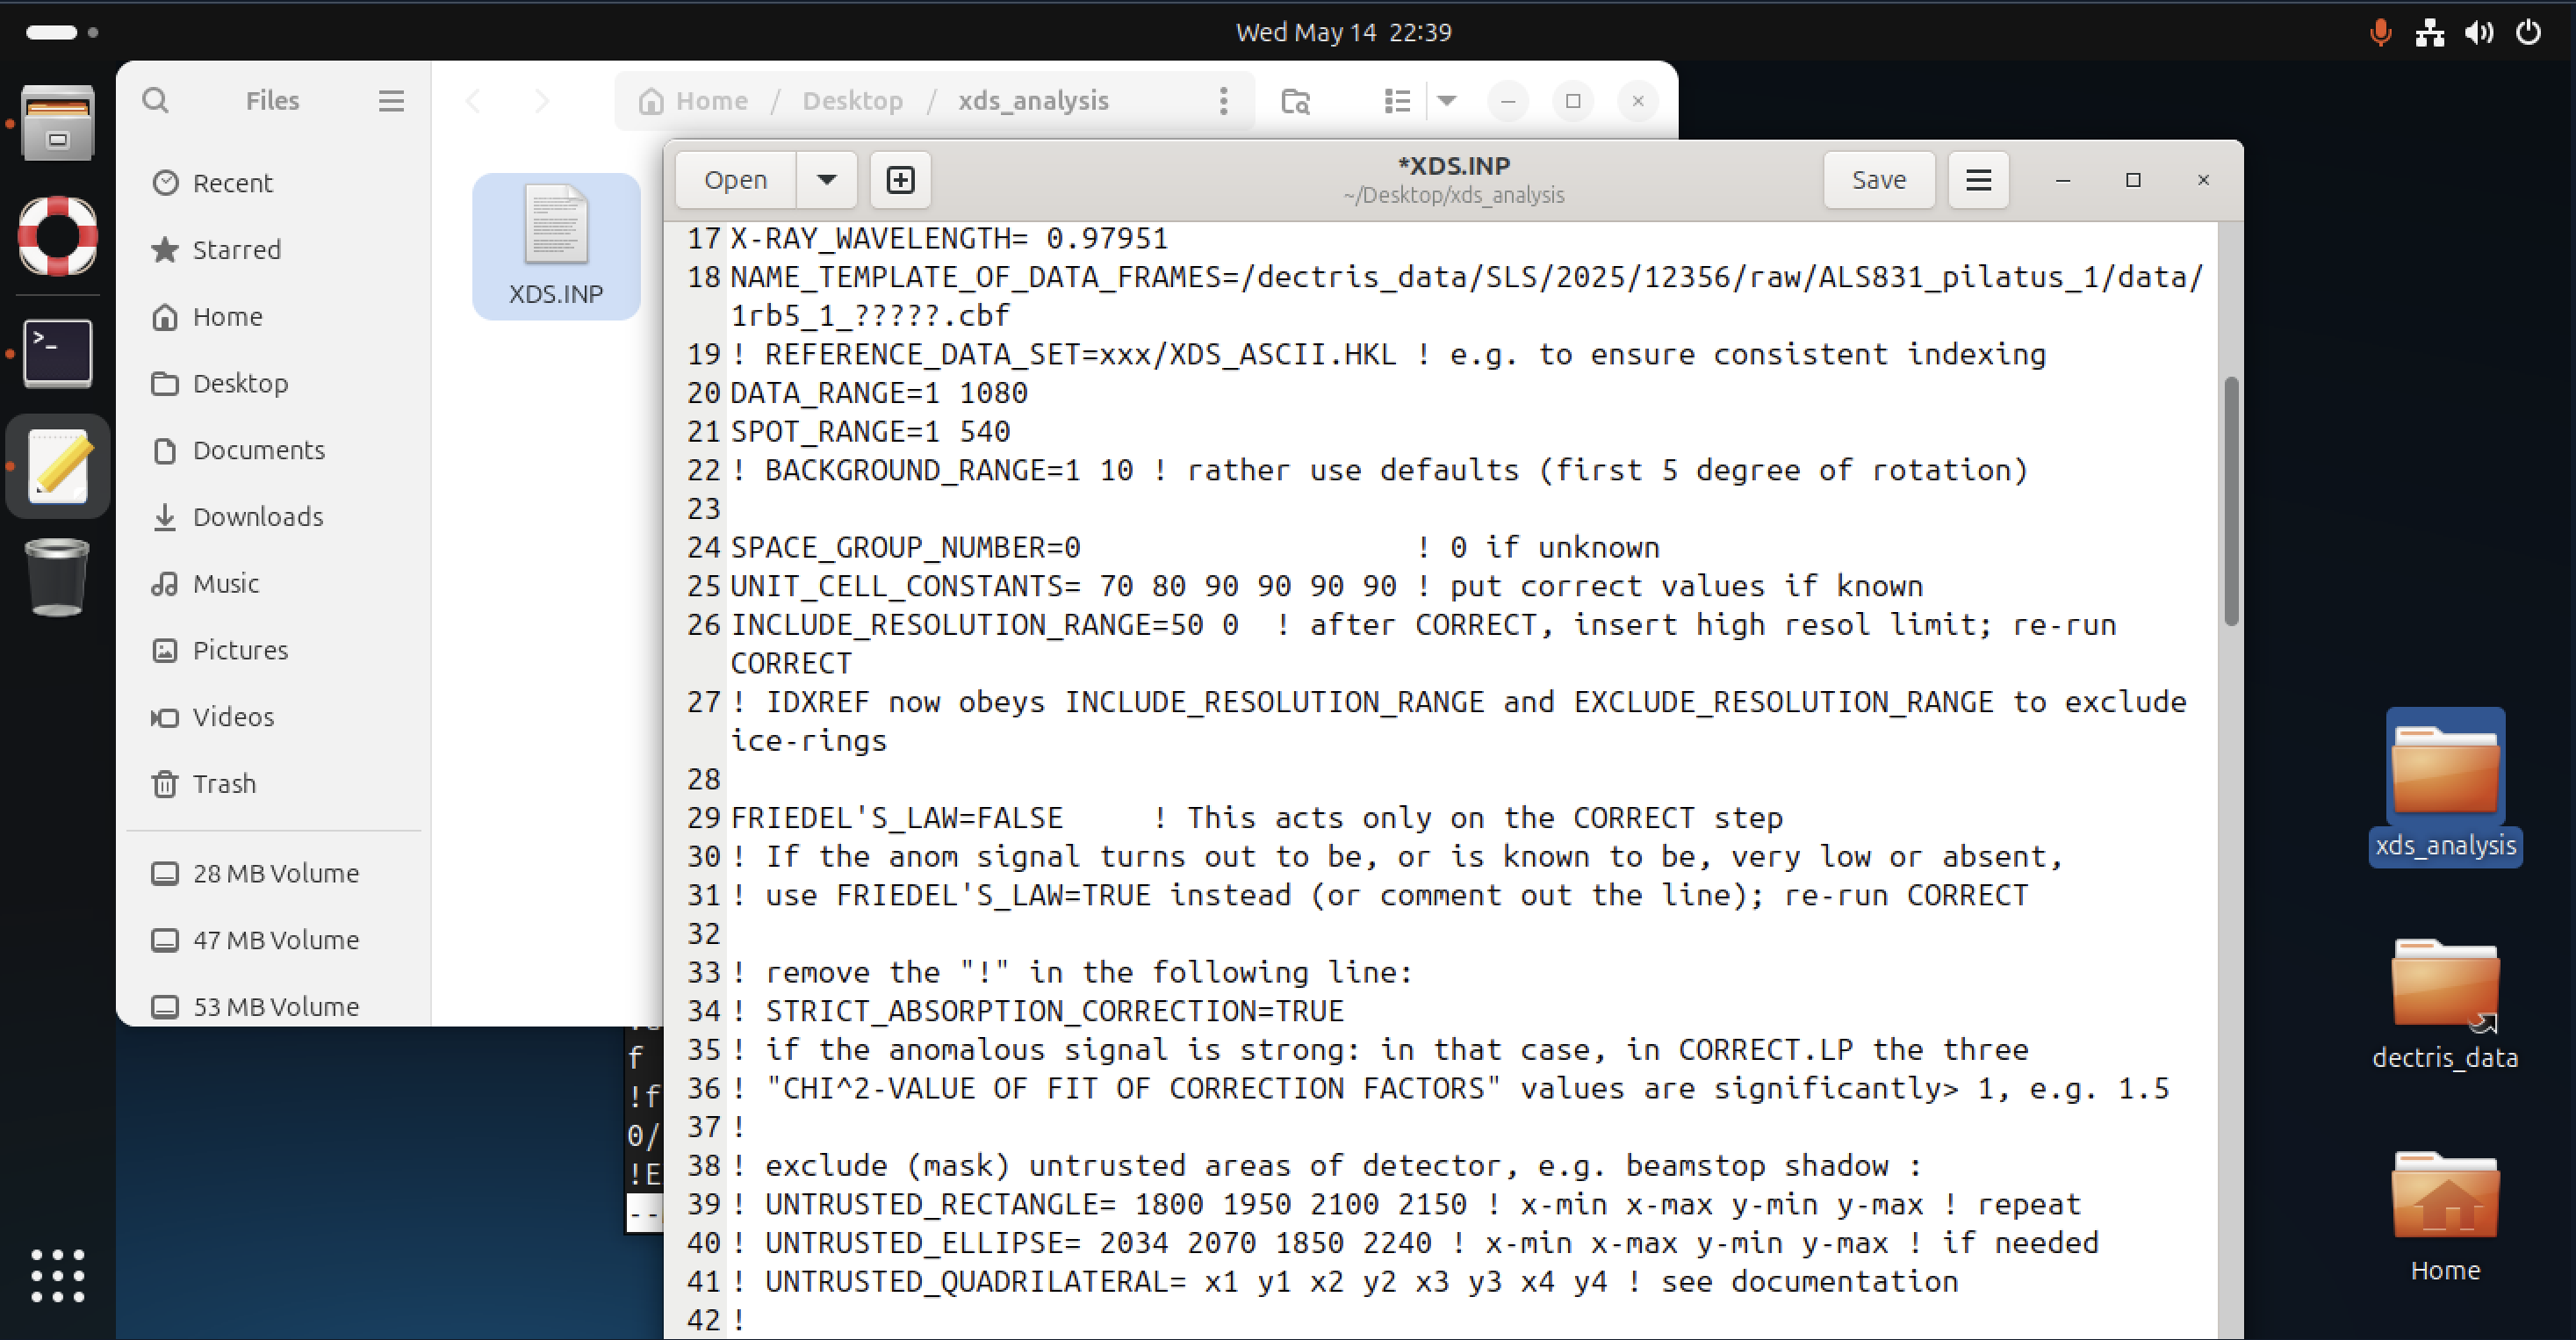
Task: Click the search folder icon in Files
Action: coord(1295,100)
